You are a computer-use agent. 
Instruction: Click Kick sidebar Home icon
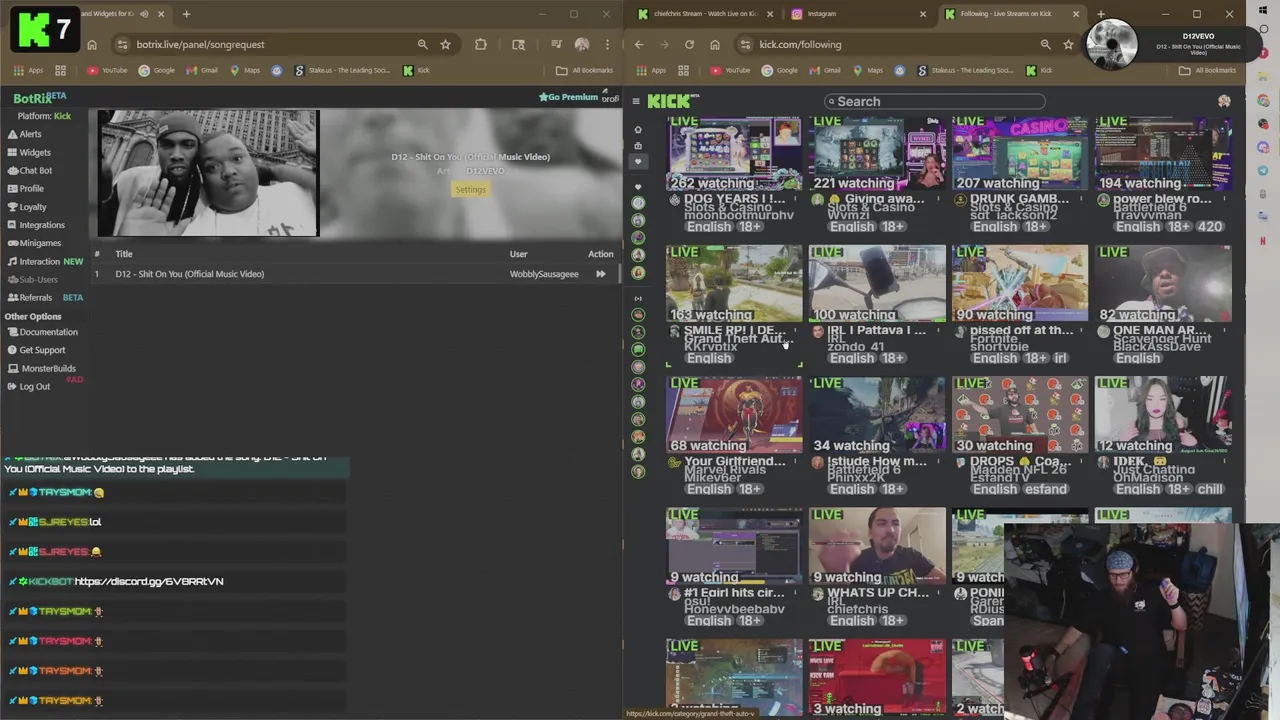pyautogui.click(x=638, y=129)
